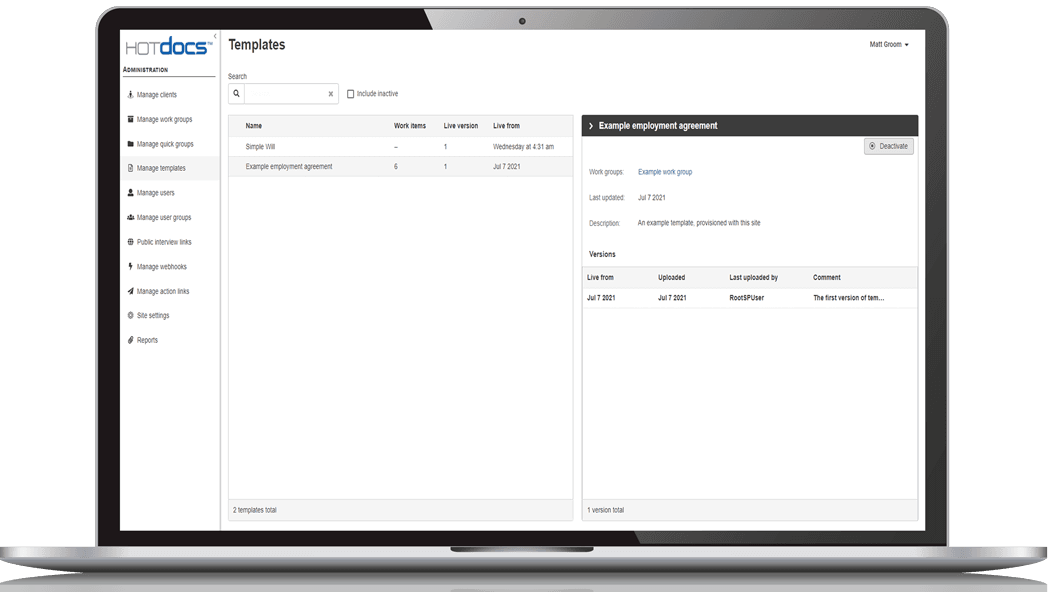This screenshot has height=592, width=1053.
Task: Click the Reports paperclip icon
Action: 130,340
